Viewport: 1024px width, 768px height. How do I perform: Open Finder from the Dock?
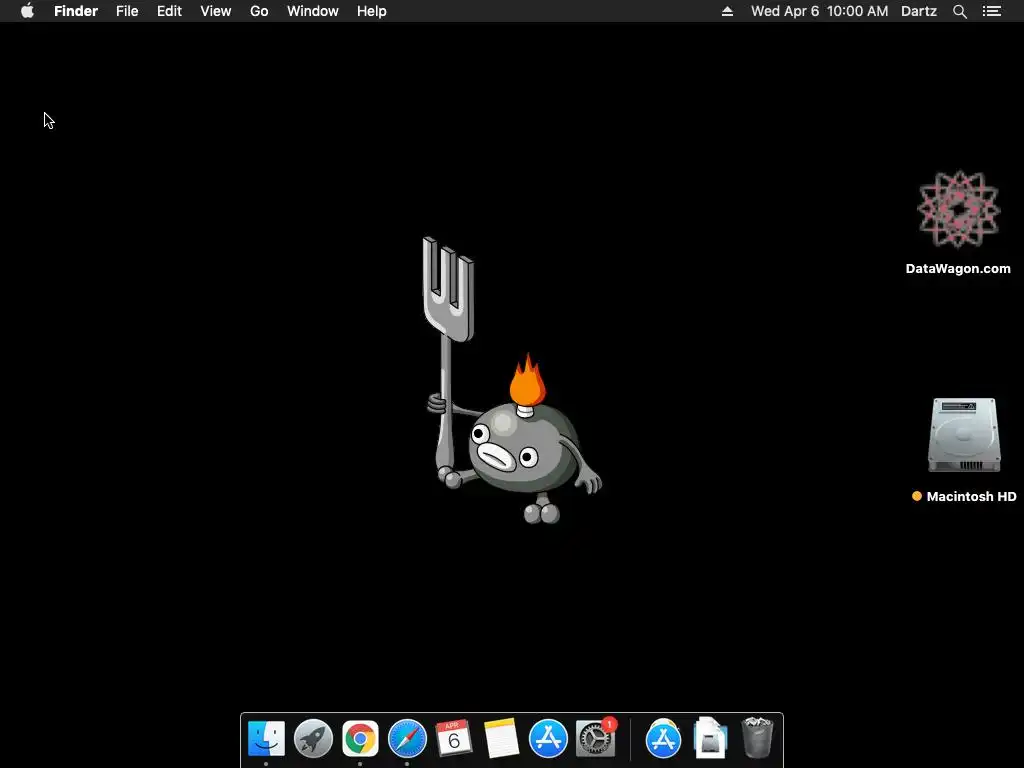pyautogui.click(x=266, y=739)
